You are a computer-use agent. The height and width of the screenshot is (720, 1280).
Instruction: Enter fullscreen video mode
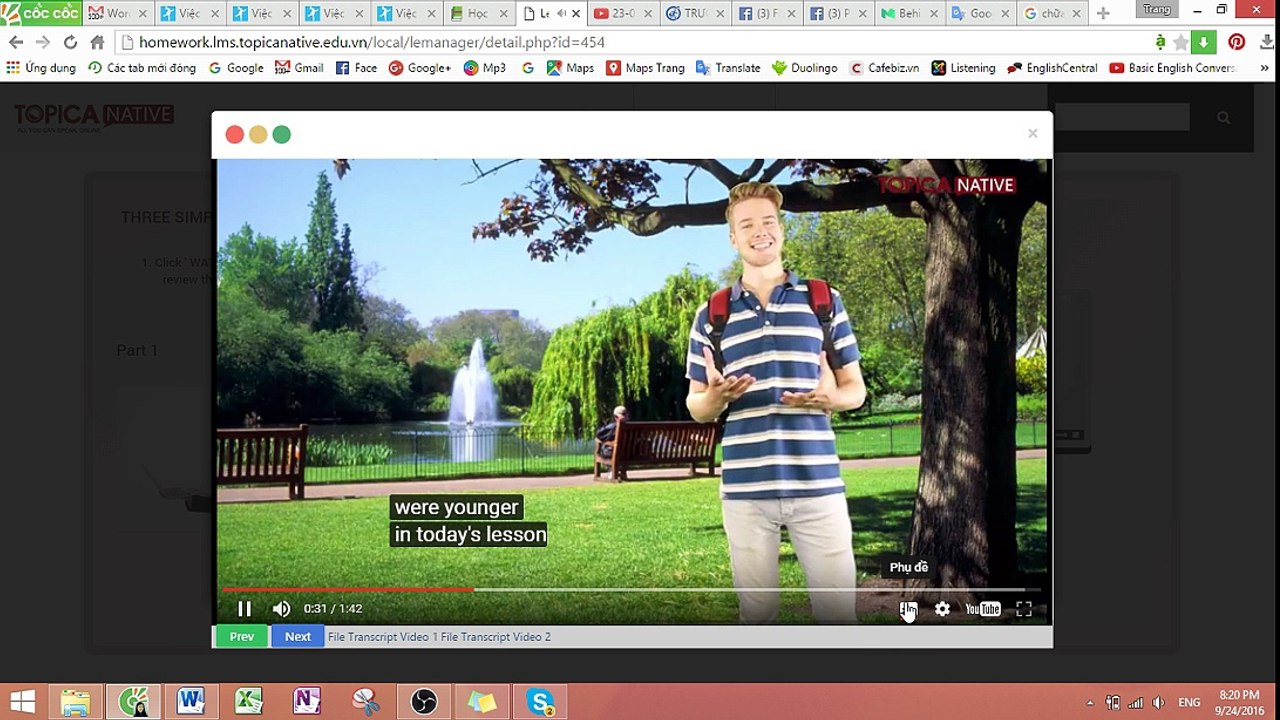pyautogui.click(x=1024, y=608)
